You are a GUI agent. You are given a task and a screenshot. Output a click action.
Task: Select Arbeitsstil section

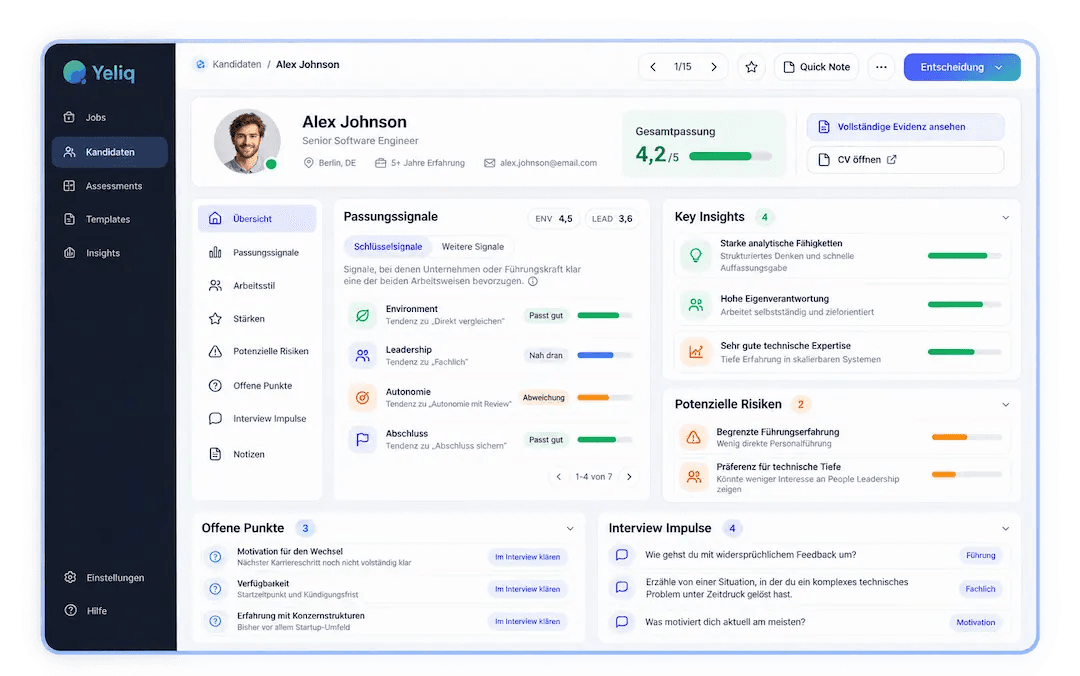257,285
